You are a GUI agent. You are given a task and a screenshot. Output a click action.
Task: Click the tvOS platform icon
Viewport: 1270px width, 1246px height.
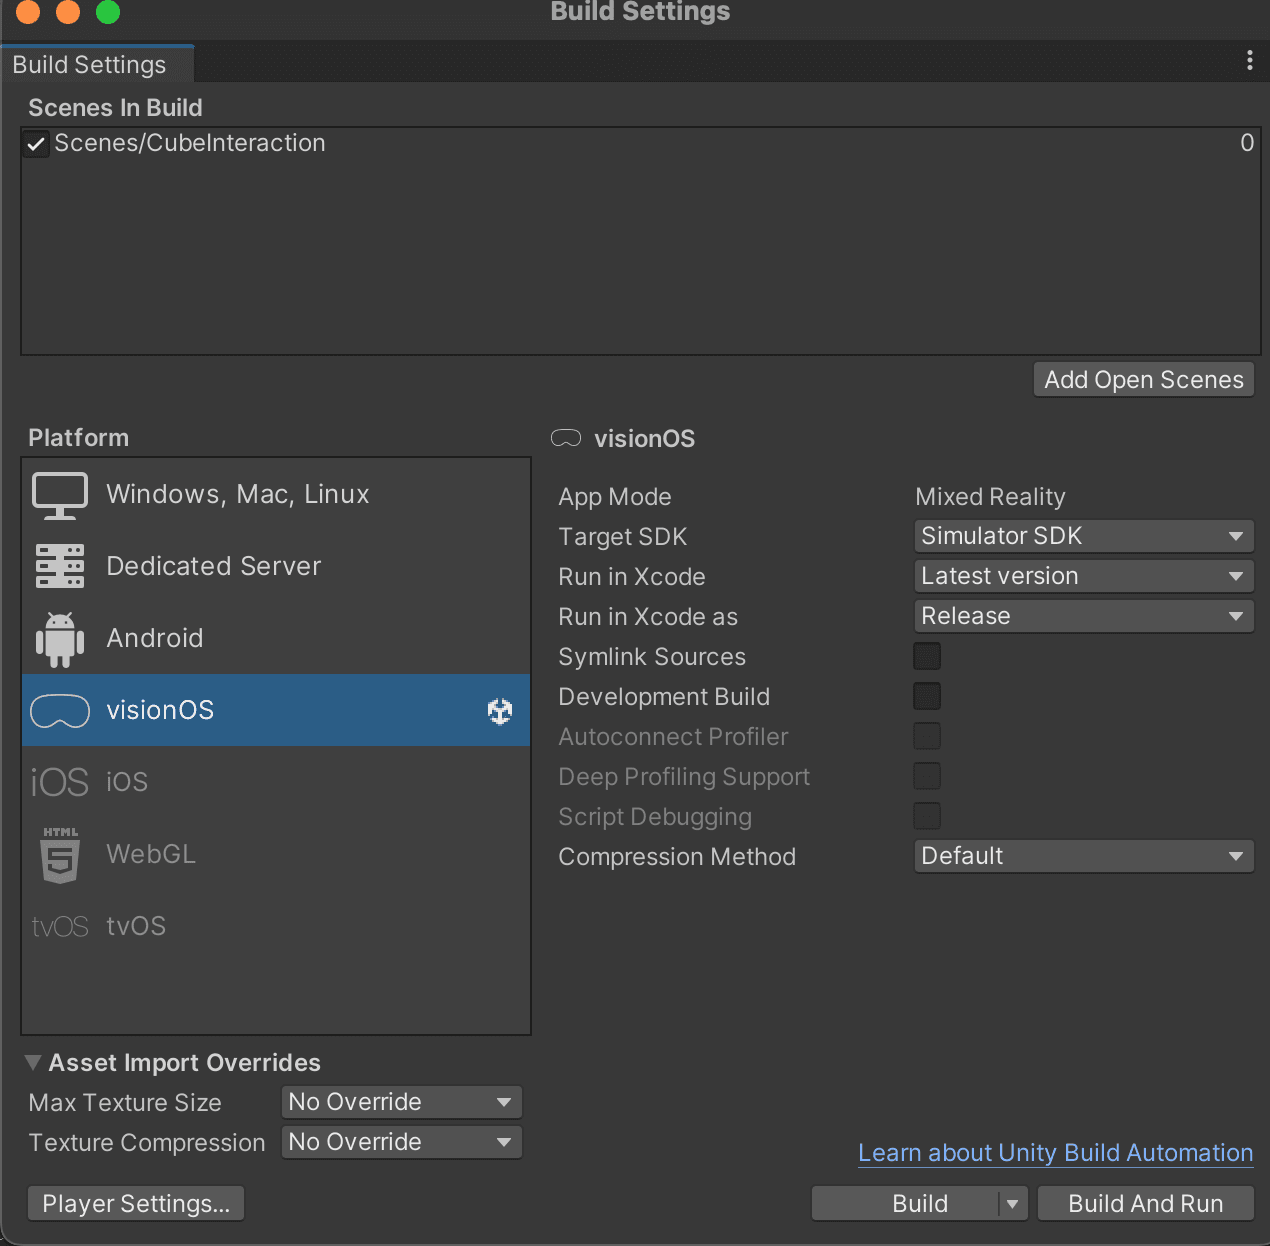(x=60, y=927)
